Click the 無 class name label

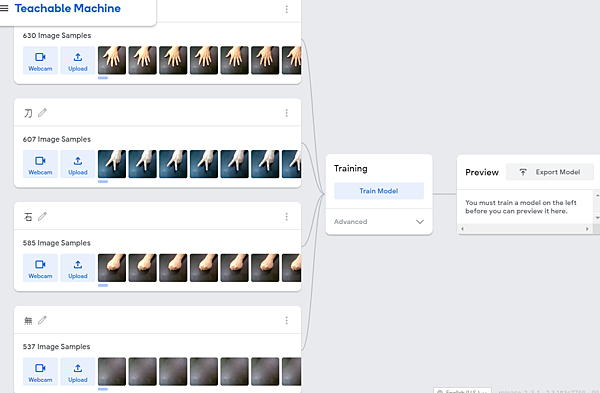(x=28, y=321)
